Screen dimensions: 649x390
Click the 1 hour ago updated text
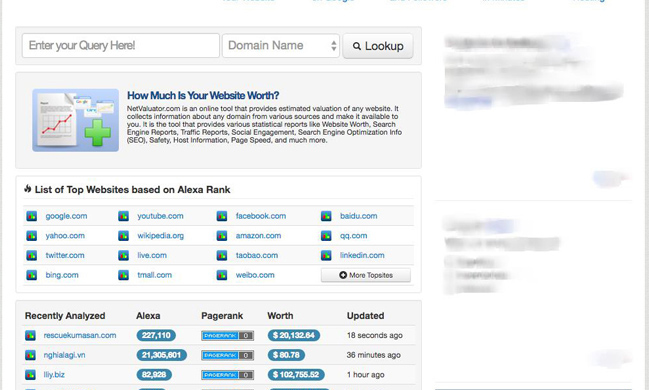pyautogui.click(x=365, y=375)
